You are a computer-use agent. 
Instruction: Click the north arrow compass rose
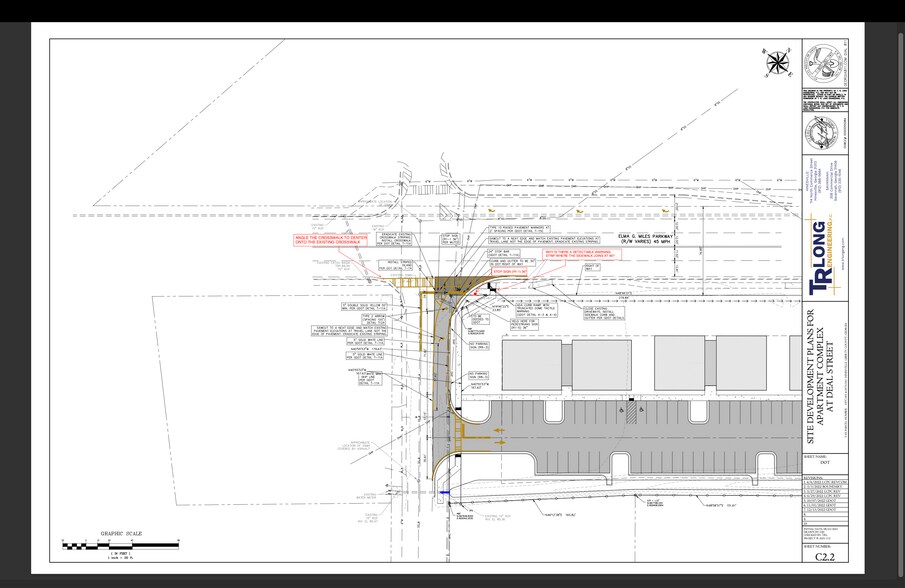click(x=777, y=63)
